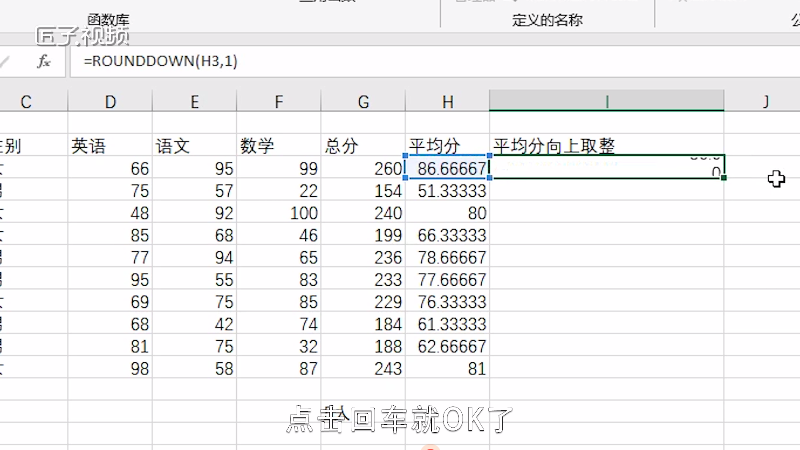Click the formula bar showing =ROUNDDOWN(H3,1)
Image resolution: width=800 pixels, height=450 pixels.
point(400,61)
